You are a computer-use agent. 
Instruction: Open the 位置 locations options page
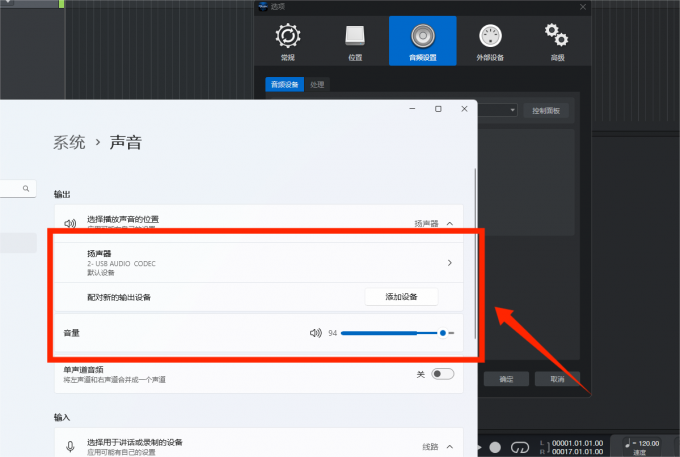355,41
